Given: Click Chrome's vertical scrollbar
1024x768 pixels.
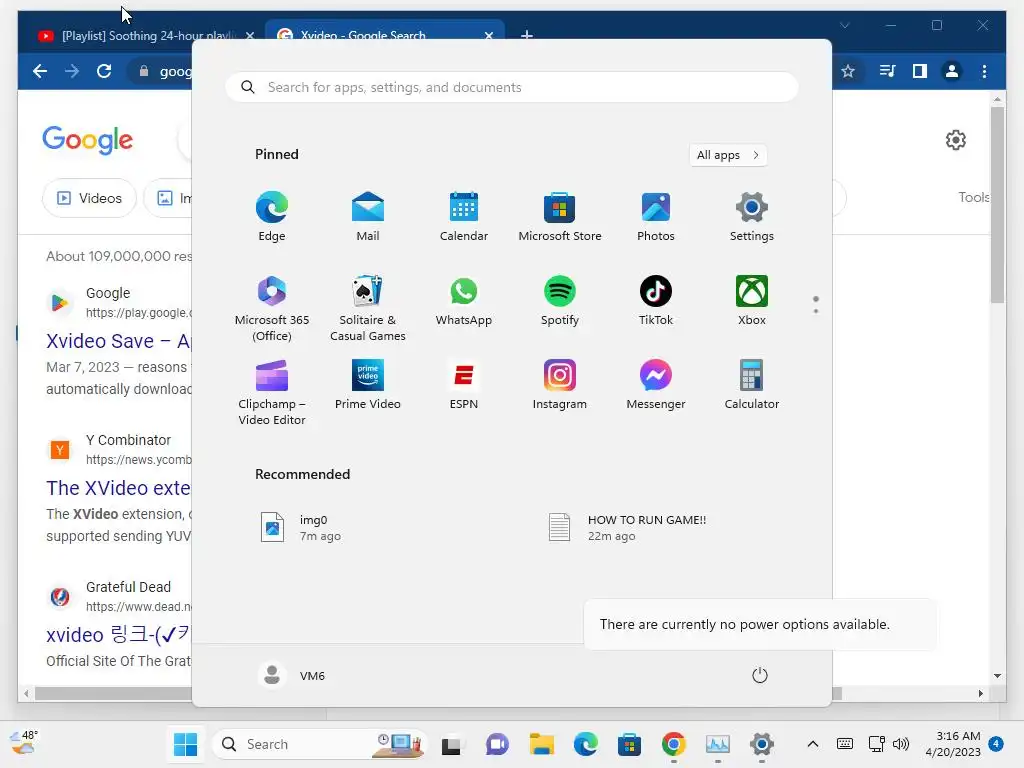Looking at the screenshot, I should [x=997, y=204].
